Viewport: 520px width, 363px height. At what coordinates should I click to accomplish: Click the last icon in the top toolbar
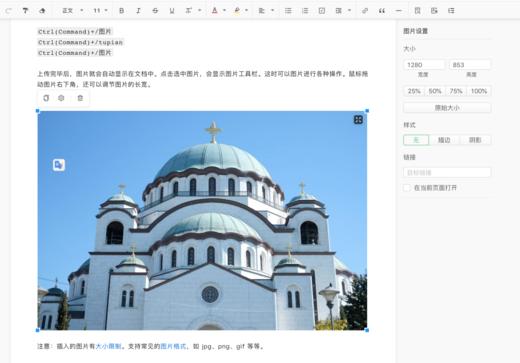451,11
